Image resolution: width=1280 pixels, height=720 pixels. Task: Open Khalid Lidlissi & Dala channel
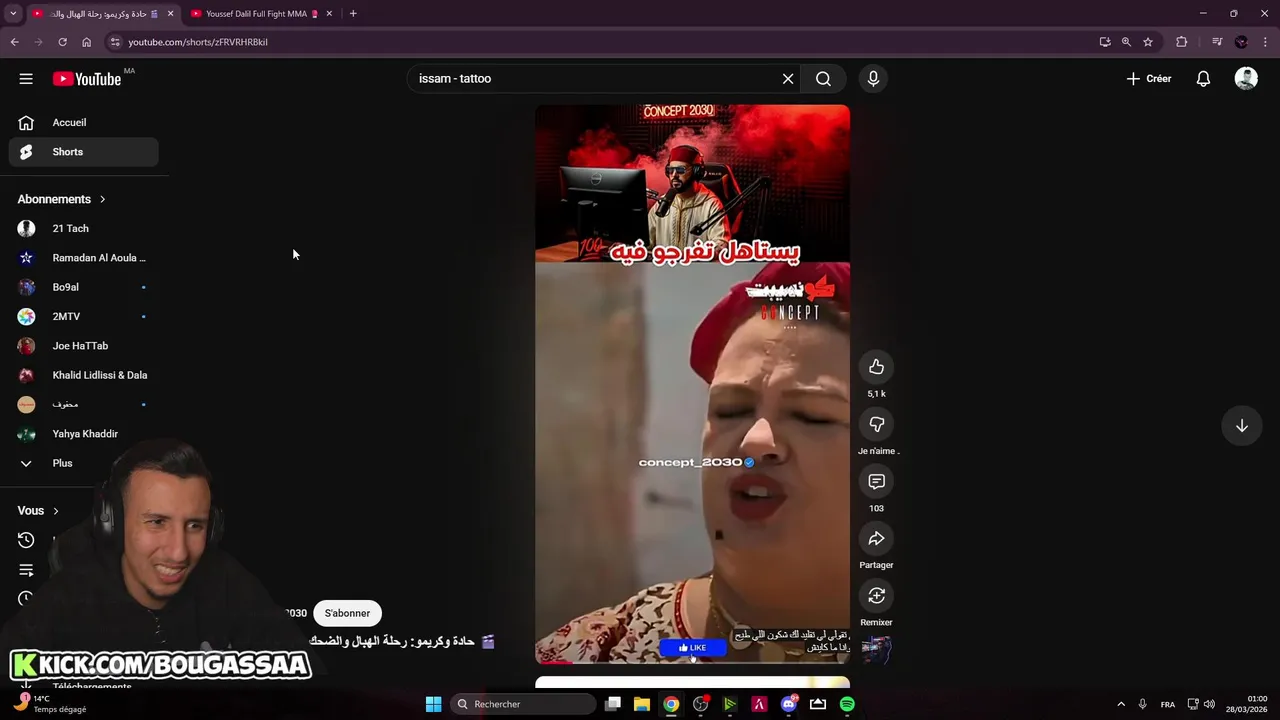pos(84,375)
